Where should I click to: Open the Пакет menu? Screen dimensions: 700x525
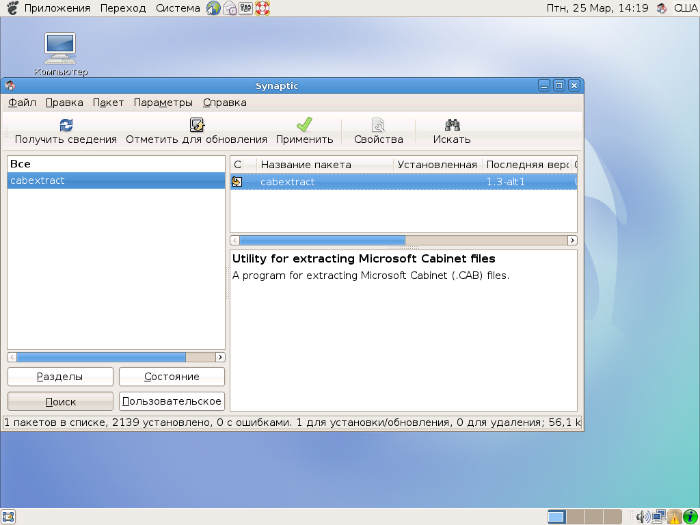click(x=108, y=102)
